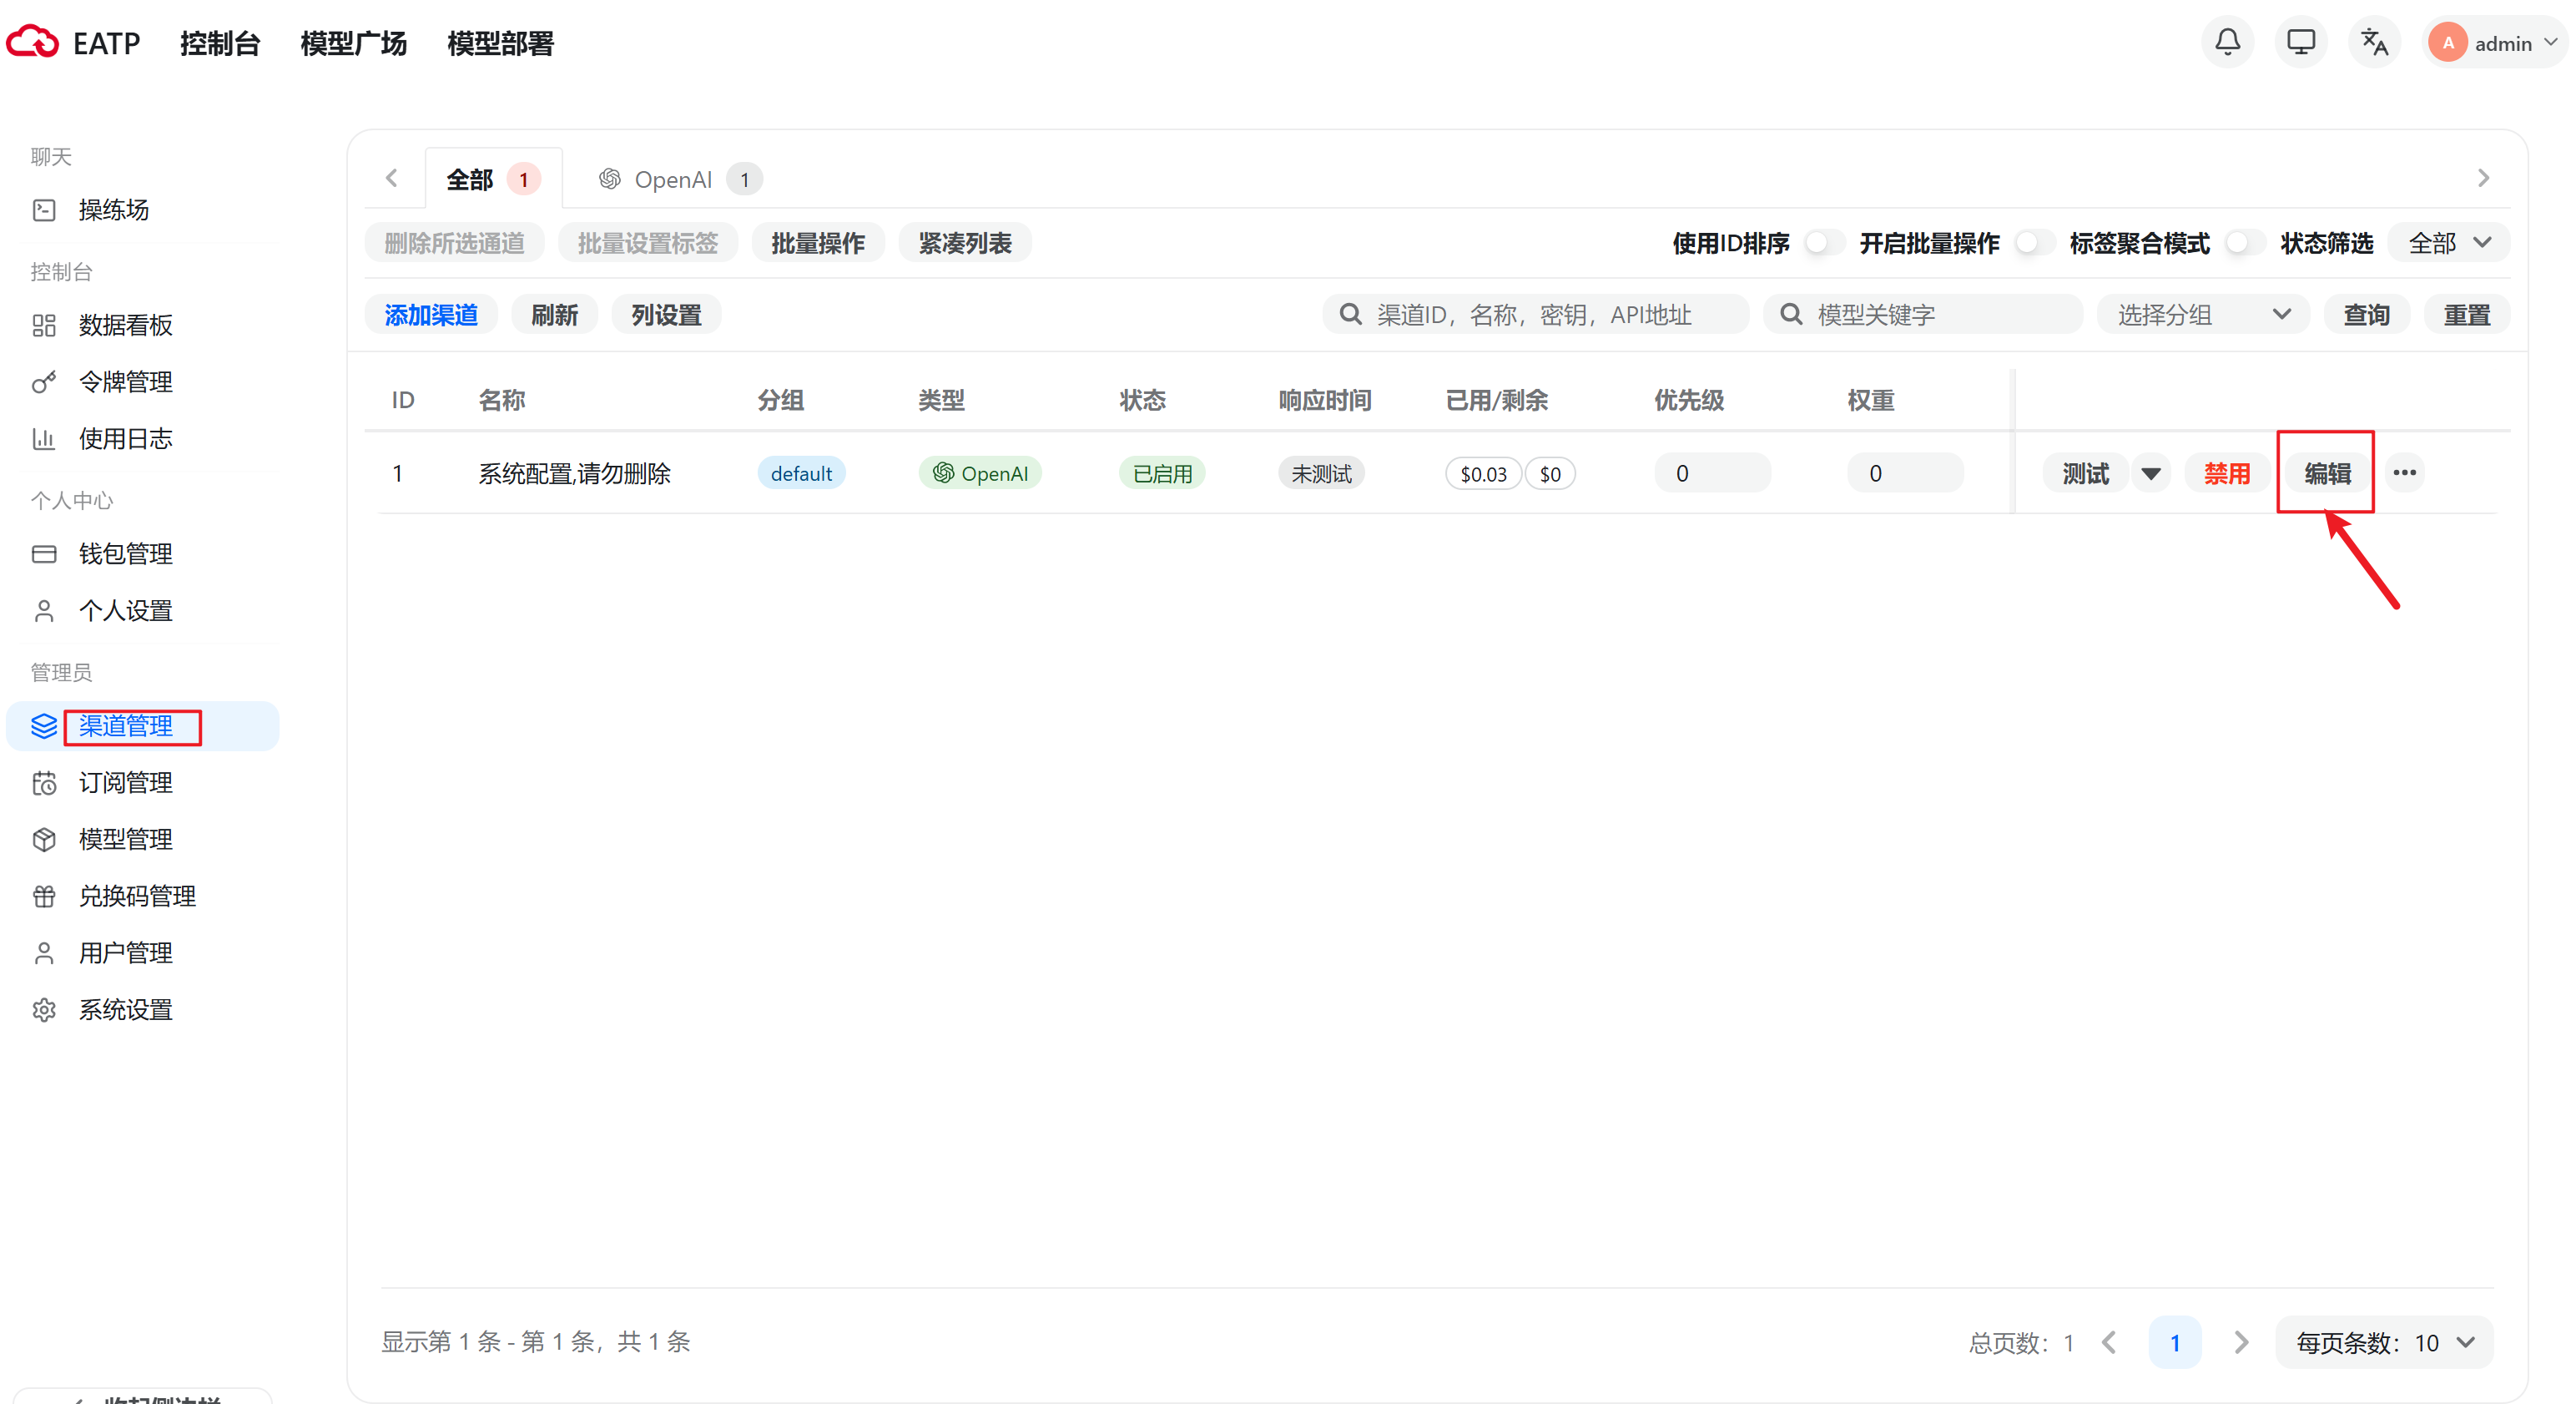Toggle the 开启批量操作 switch
Screen dimensions: 2576x1404
2034,243
